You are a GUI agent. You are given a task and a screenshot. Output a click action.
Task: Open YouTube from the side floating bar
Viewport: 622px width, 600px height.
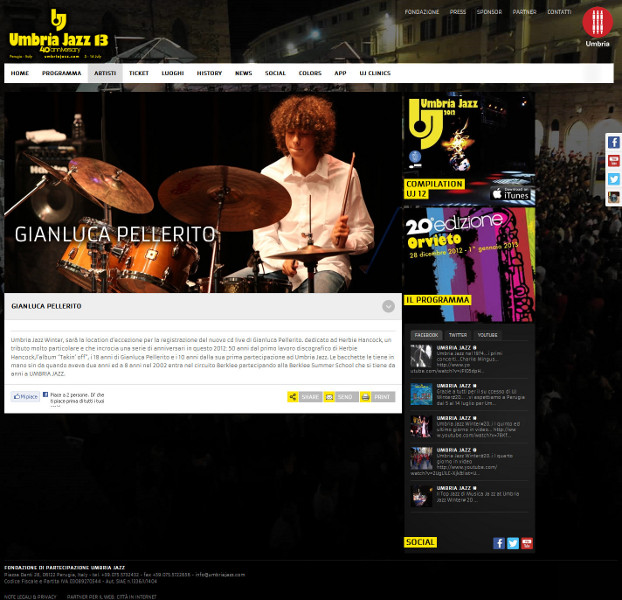click(x=614, y=161)
